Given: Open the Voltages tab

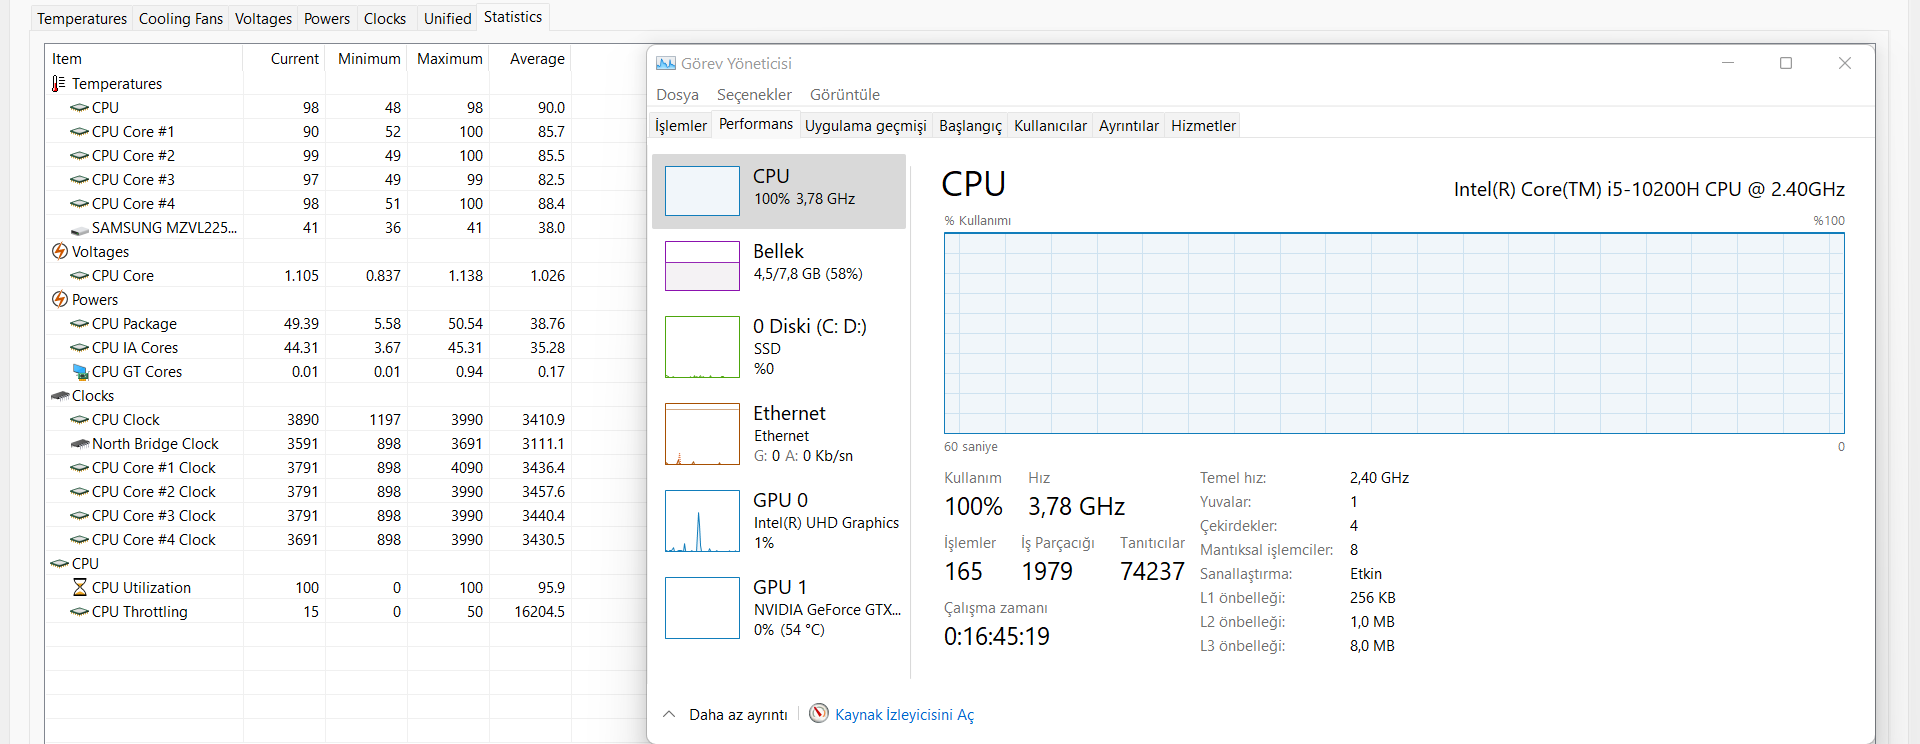Looking at the screenshot, I should (263, 19).
